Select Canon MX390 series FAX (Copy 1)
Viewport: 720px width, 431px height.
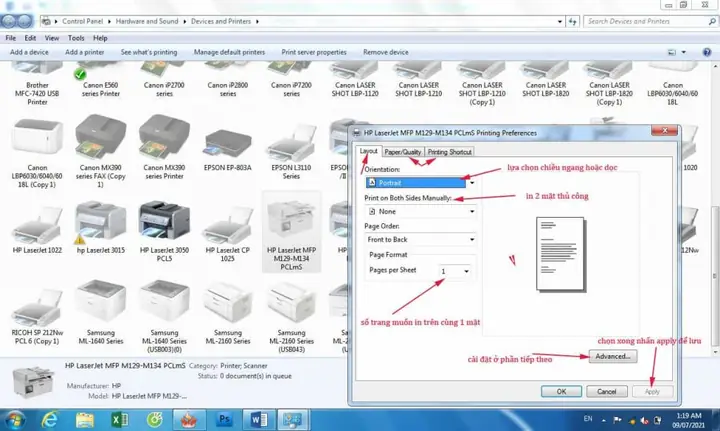pos(101,151)
